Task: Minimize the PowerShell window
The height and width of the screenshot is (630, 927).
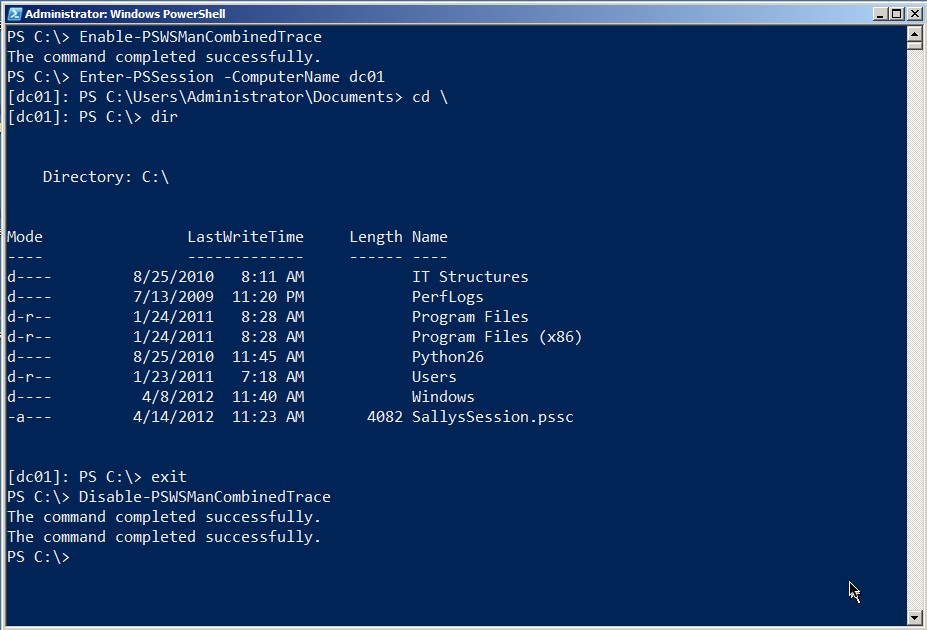Action: (879, 14)
